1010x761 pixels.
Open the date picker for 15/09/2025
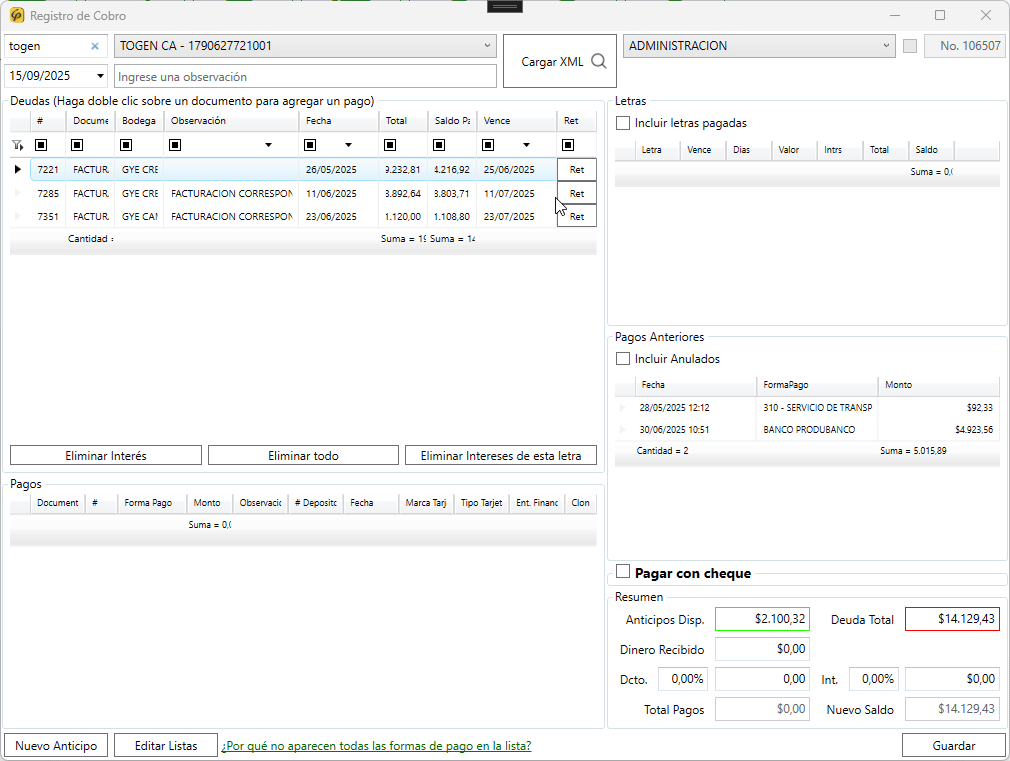pyautogui.click(x=100, y=76)
